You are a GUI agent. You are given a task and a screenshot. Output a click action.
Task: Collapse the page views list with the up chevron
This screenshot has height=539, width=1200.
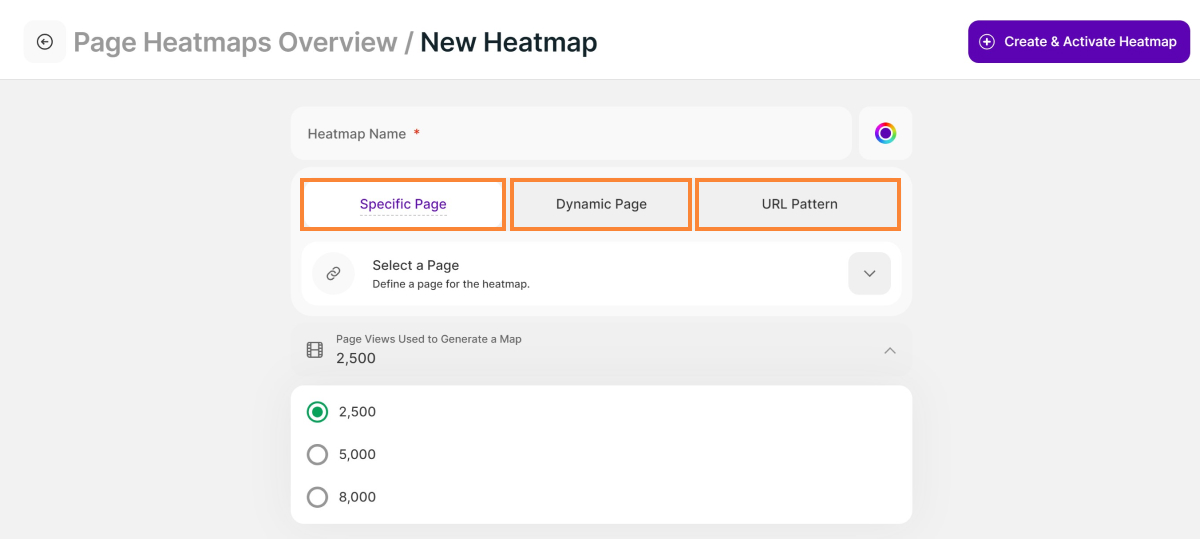coord(890,350)
